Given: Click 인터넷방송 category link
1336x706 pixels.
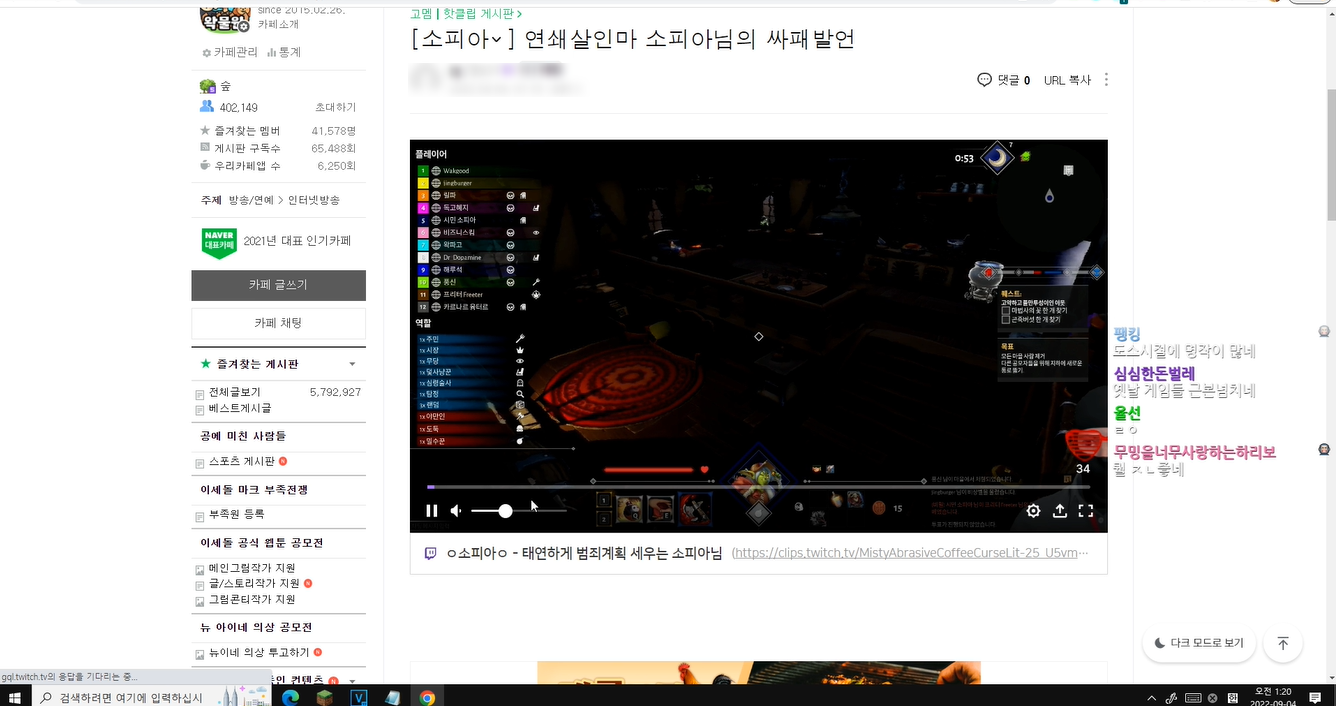Looking at the screenshot, I should click(314, 200).
